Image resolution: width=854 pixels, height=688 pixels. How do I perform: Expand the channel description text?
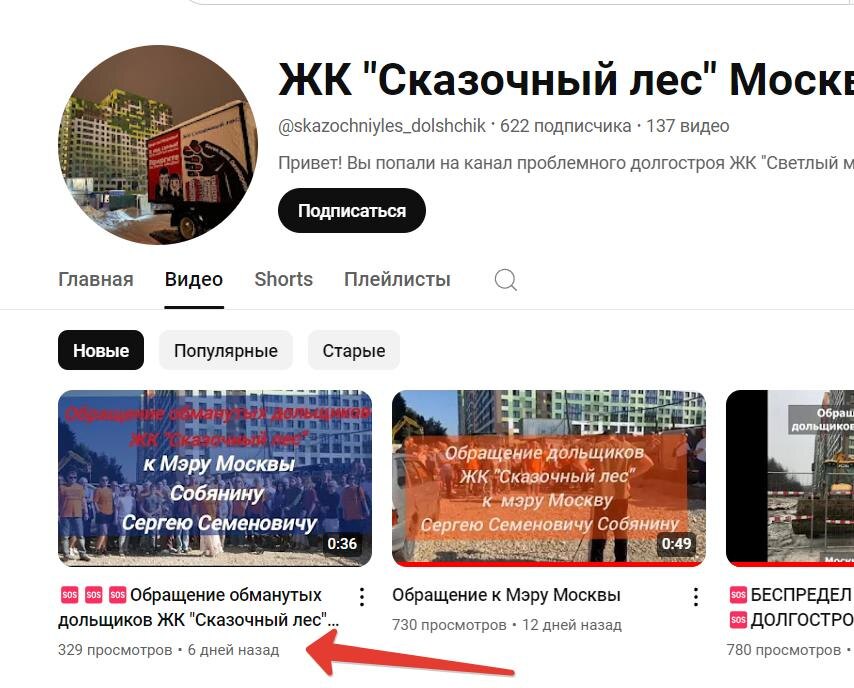(x=565, y=163)
